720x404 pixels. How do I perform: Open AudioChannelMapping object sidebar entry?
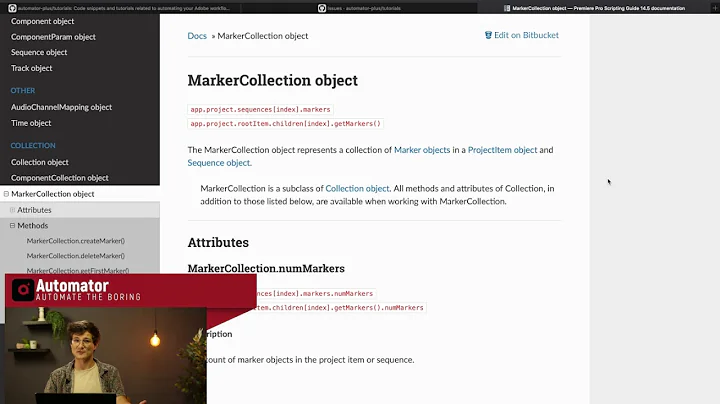[x=62, y=107]
